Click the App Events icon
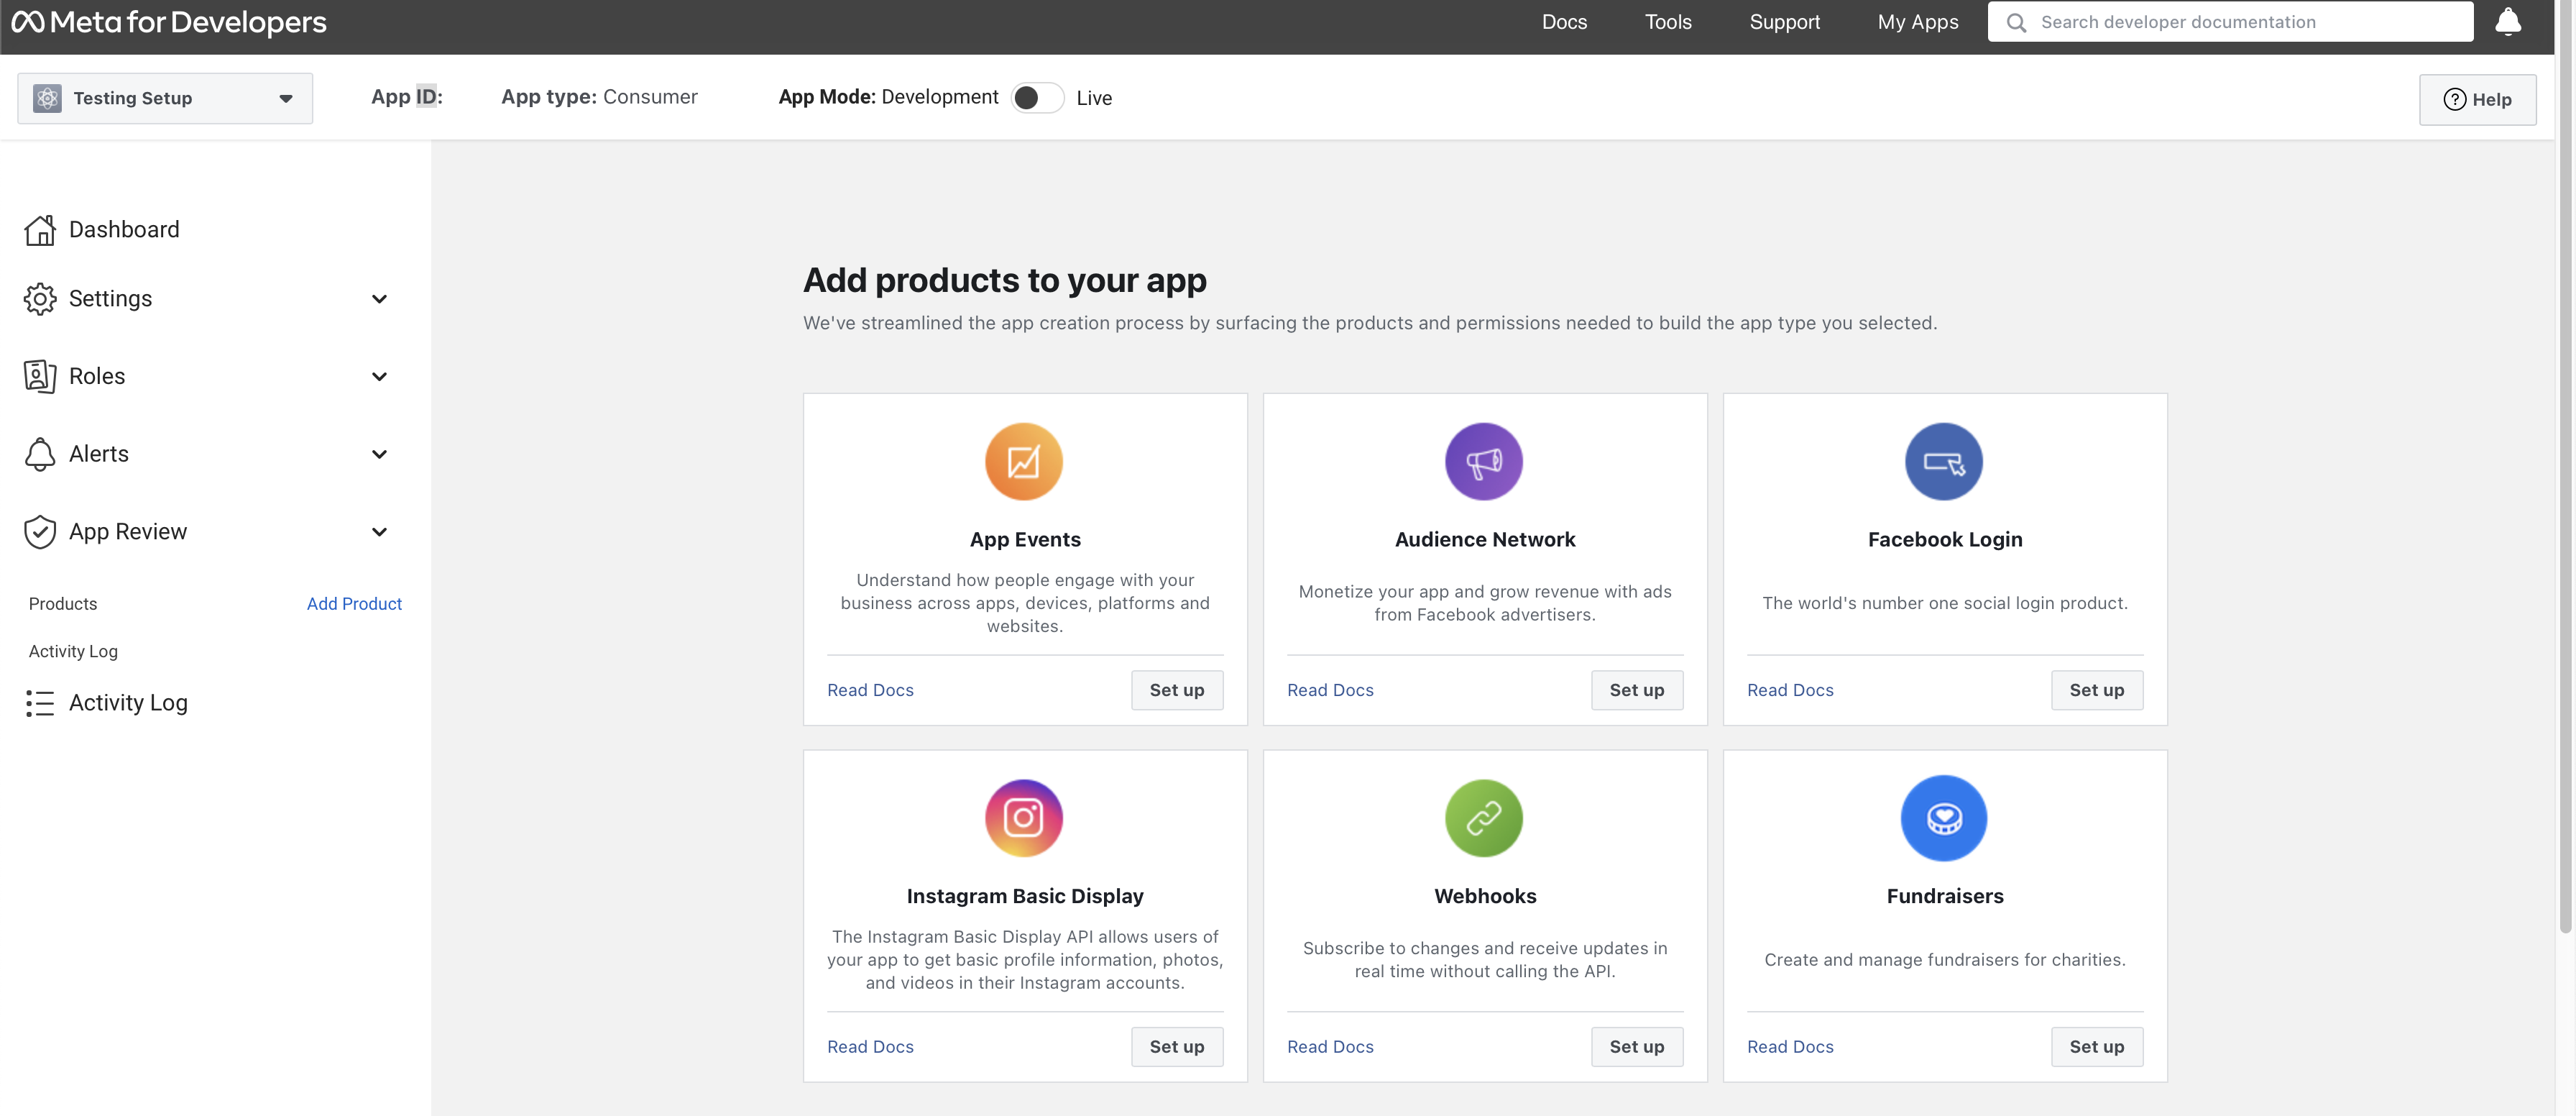The width and height of the screenshot is (2576, 1116). (x=1023, y=460)
